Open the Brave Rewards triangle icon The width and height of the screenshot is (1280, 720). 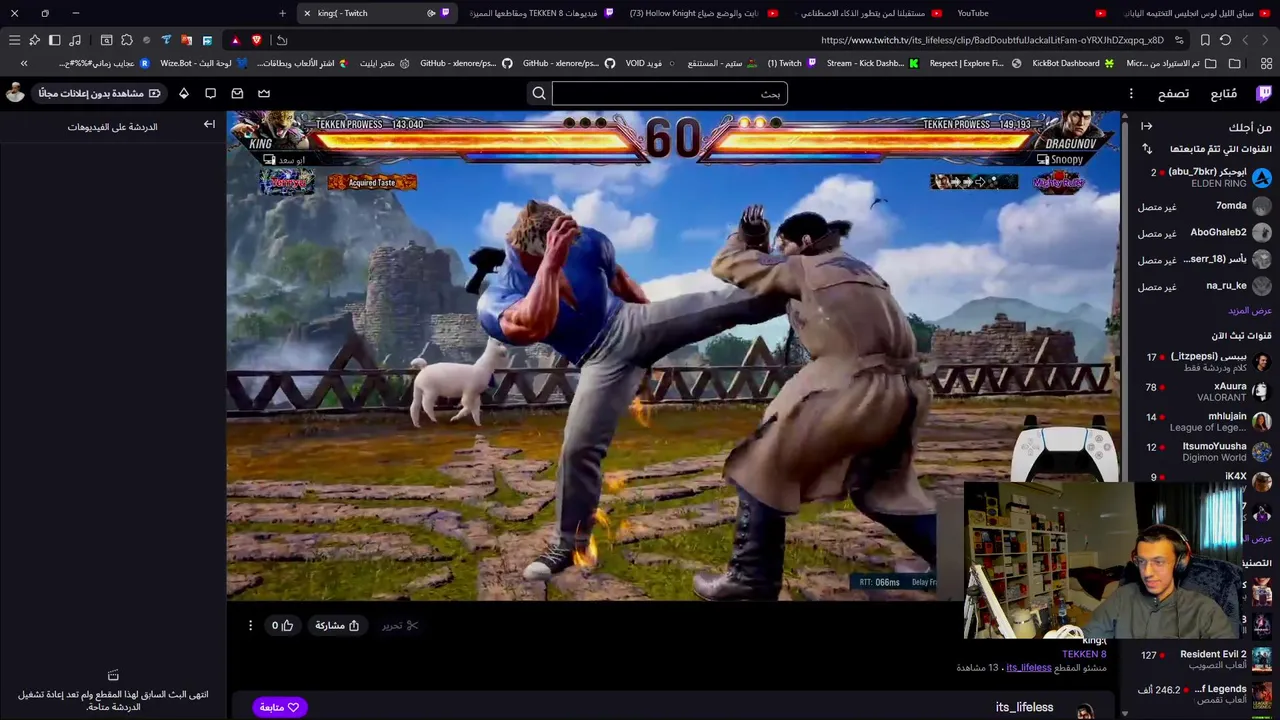[x=235, y=40]
